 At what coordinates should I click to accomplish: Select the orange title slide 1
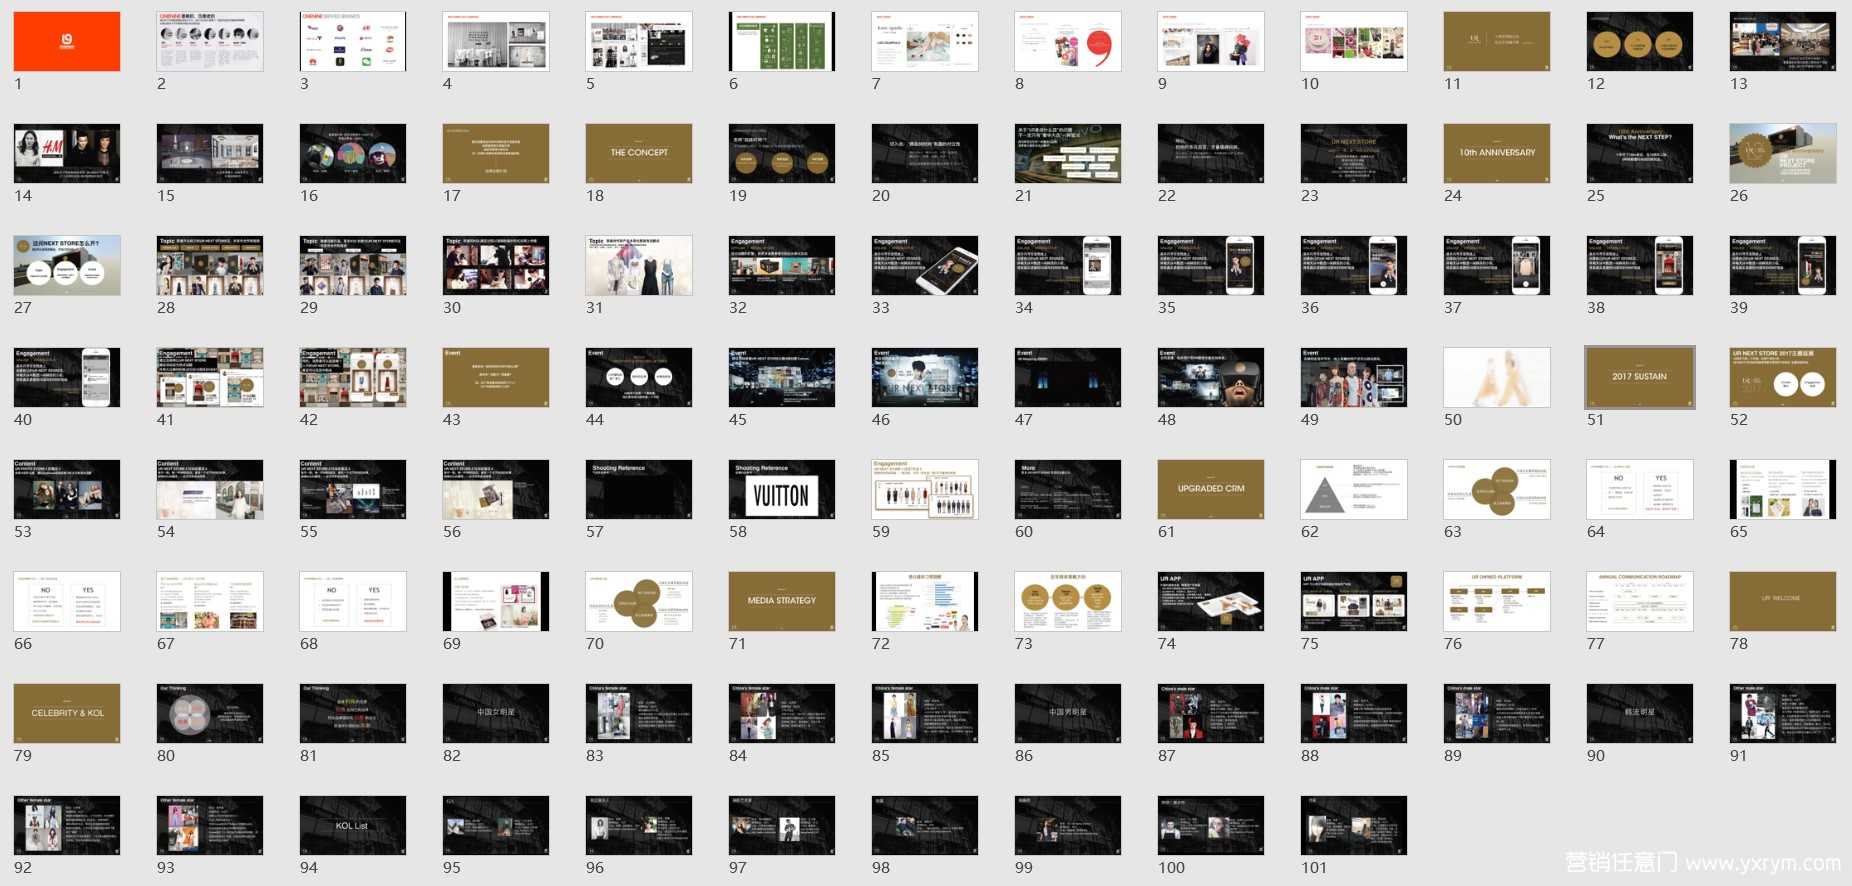pos(67,41)
